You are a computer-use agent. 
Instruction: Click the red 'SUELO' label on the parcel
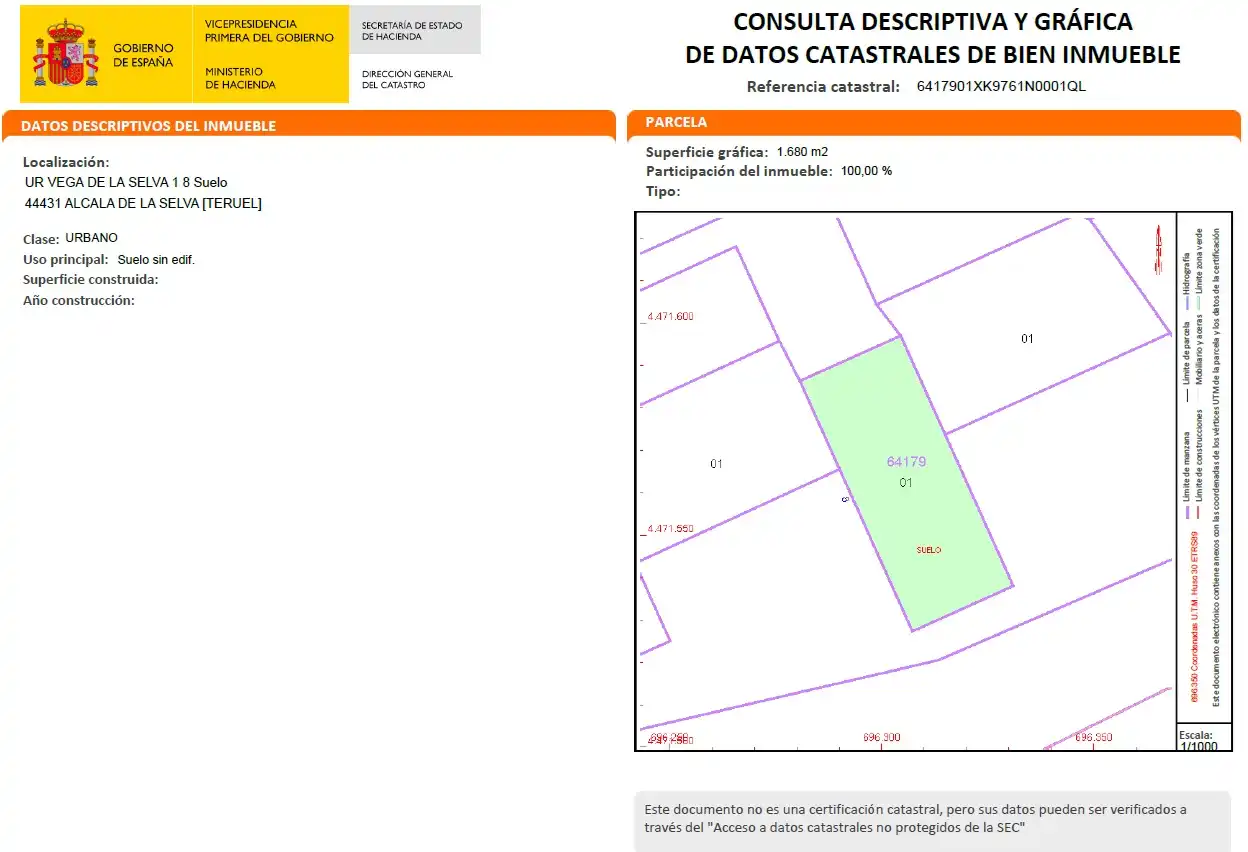click(x=929, y=550)
